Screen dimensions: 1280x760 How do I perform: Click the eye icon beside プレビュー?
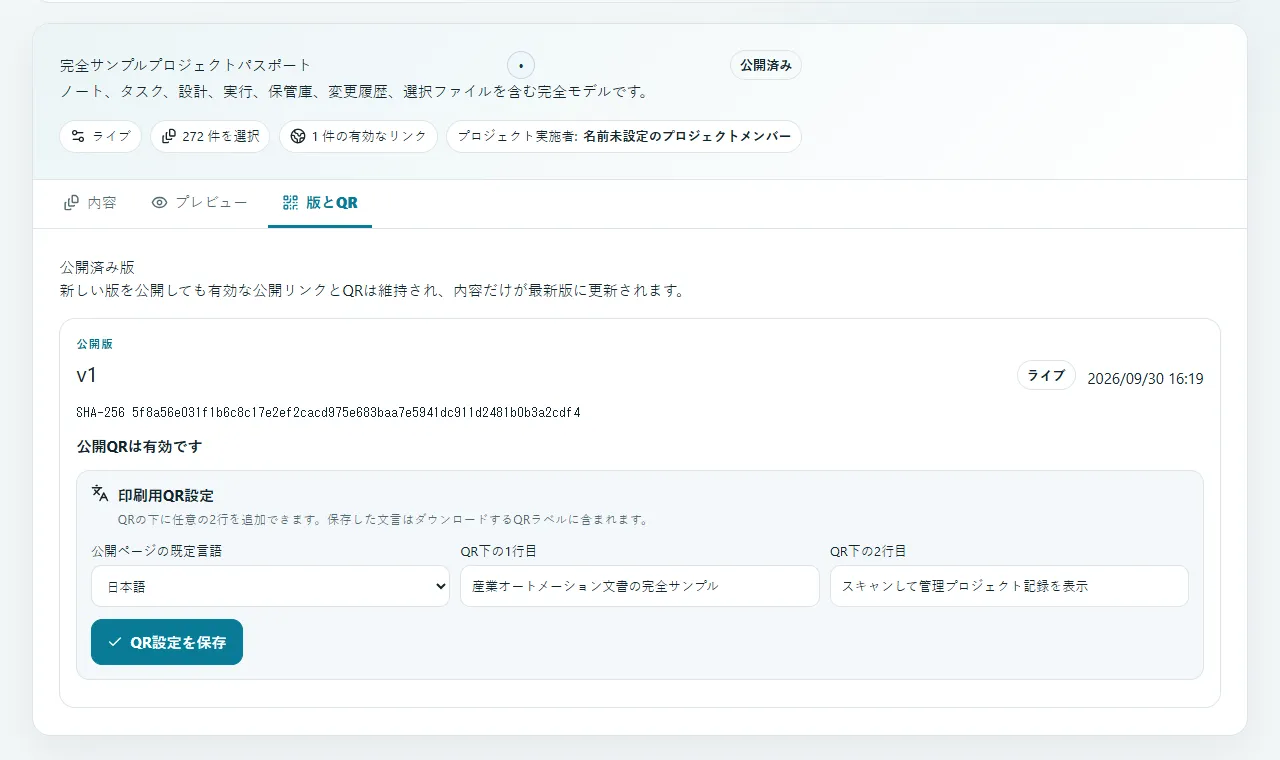[x=159, y=203]
